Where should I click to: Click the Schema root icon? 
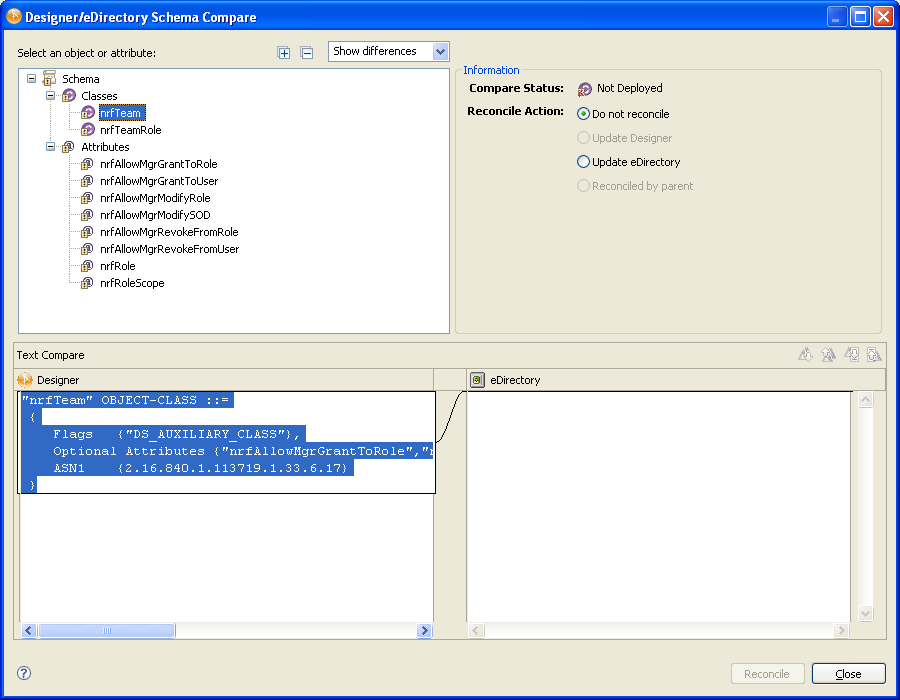coord(50,79)
